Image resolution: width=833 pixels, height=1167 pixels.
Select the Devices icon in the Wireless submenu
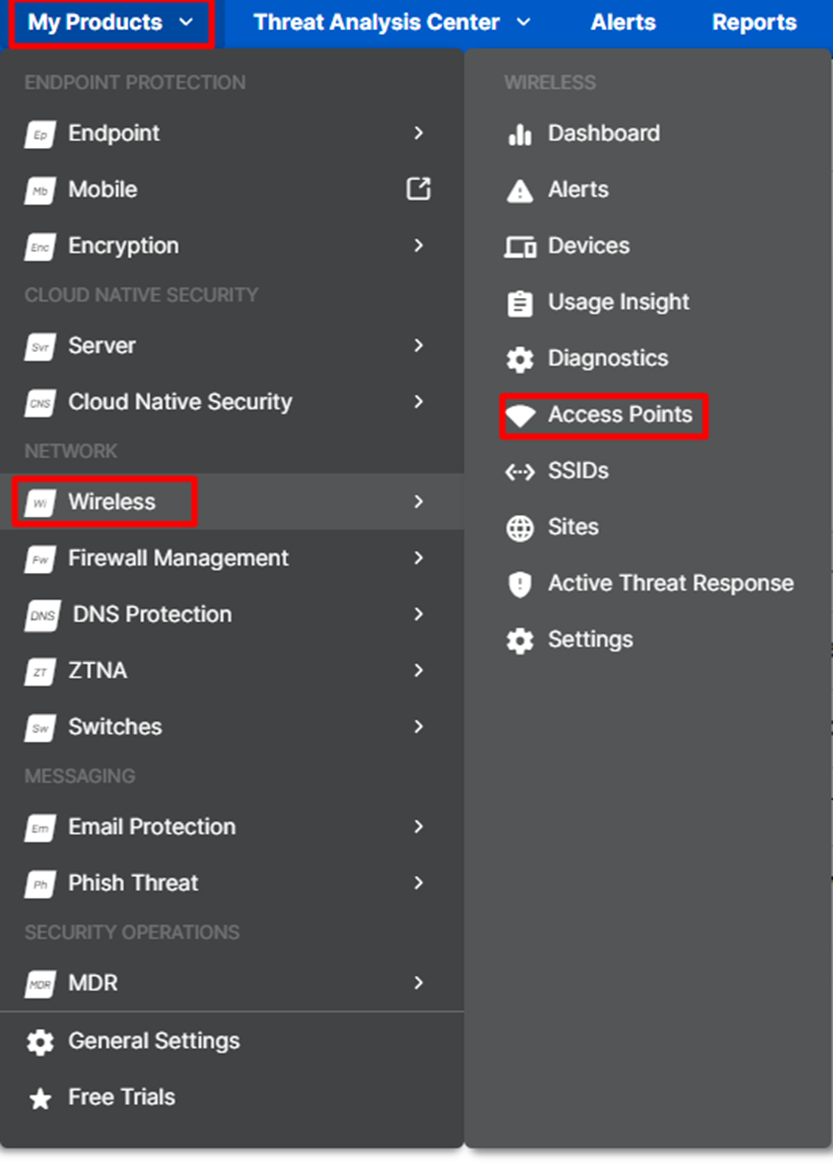tap(520, 245)
